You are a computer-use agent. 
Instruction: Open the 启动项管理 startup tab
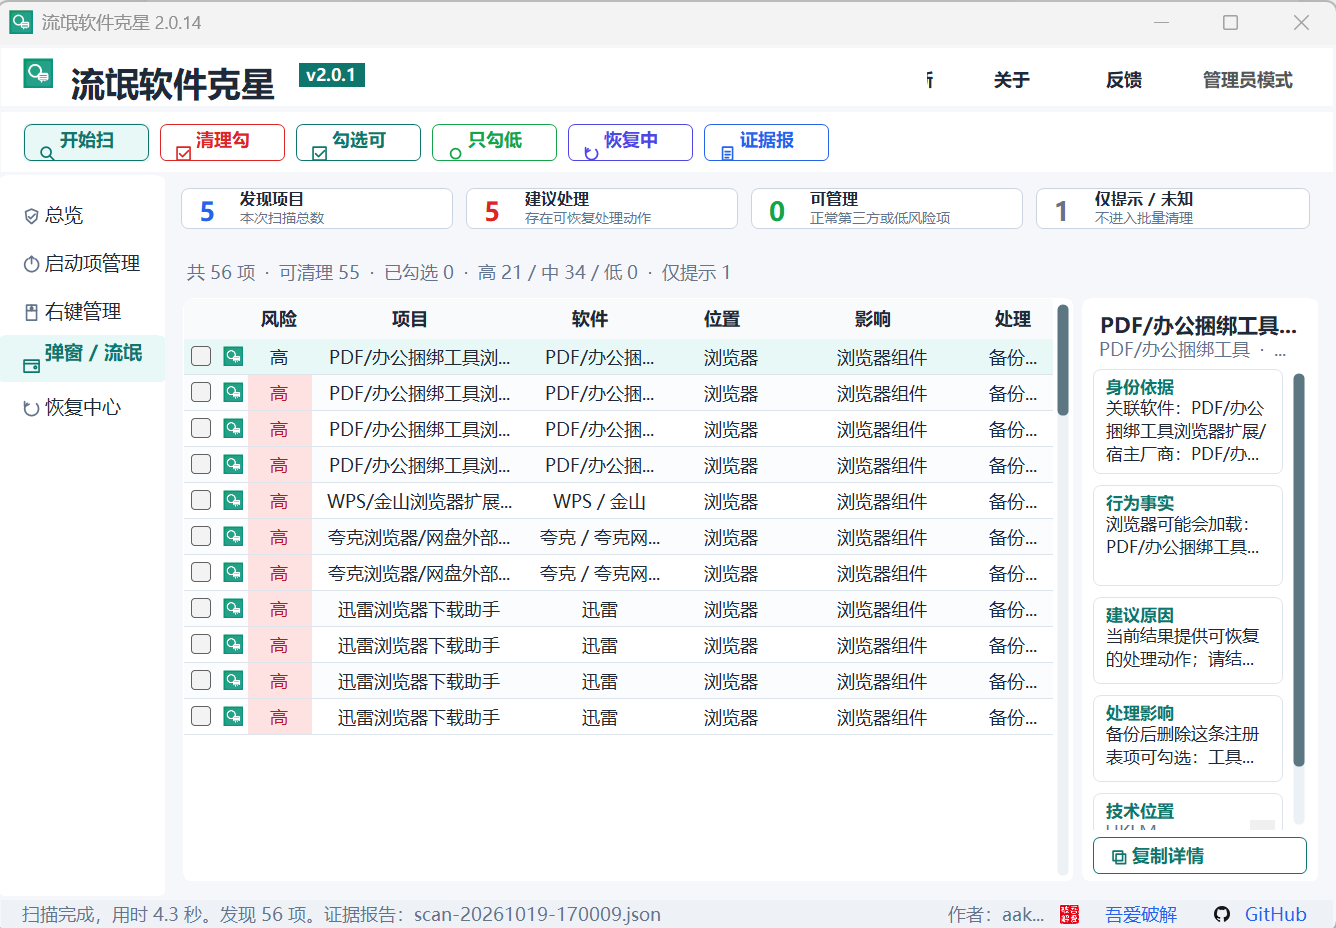click(x=83, y=263)
